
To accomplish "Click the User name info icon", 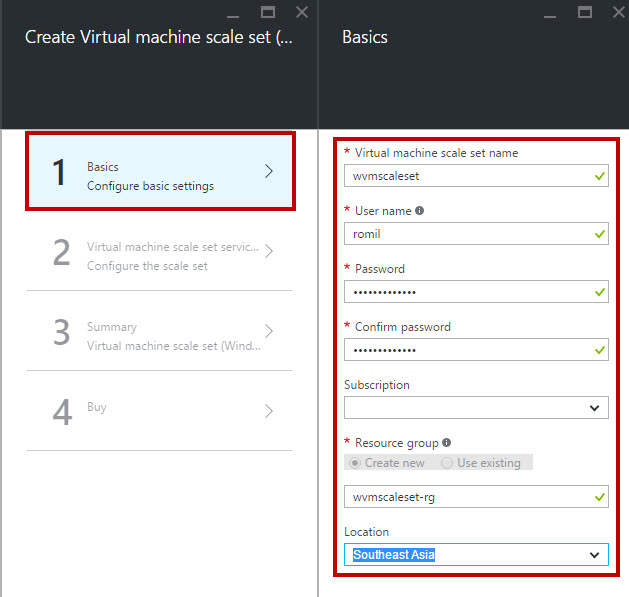I will click(419, 211).
